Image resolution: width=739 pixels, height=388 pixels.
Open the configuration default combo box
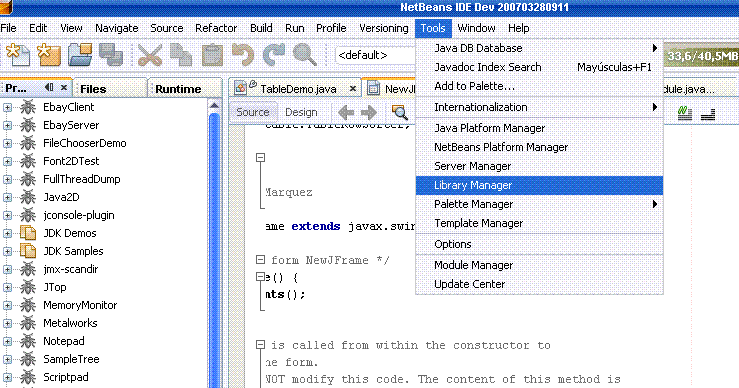(x=375, y=55)
